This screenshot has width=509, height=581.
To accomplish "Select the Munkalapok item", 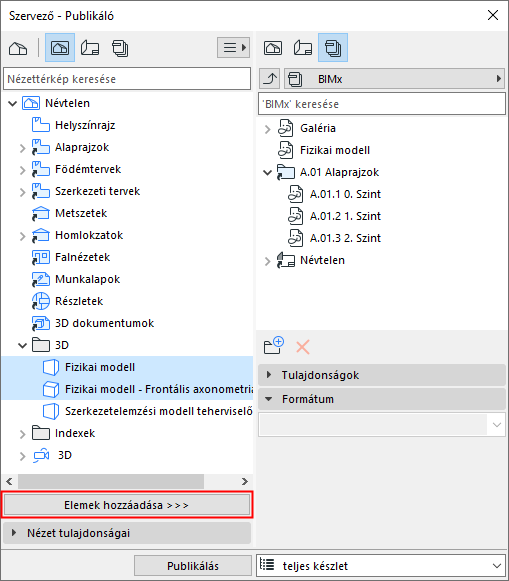I will [87, 279].
